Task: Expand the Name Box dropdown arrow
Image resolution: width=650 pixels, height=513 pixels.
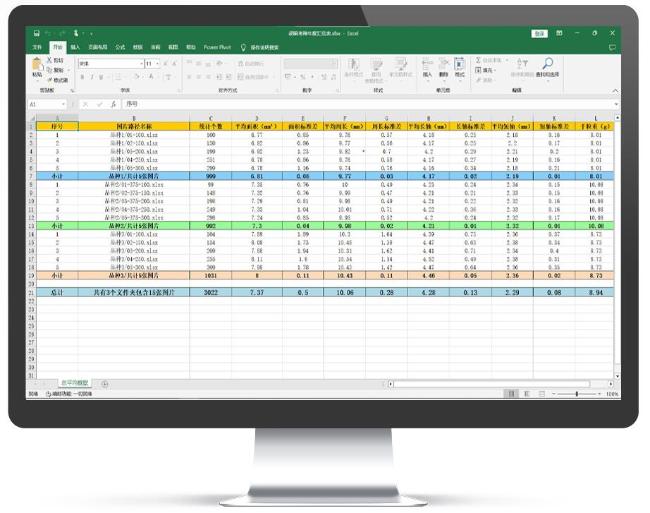Action: [x=65, y=104]
